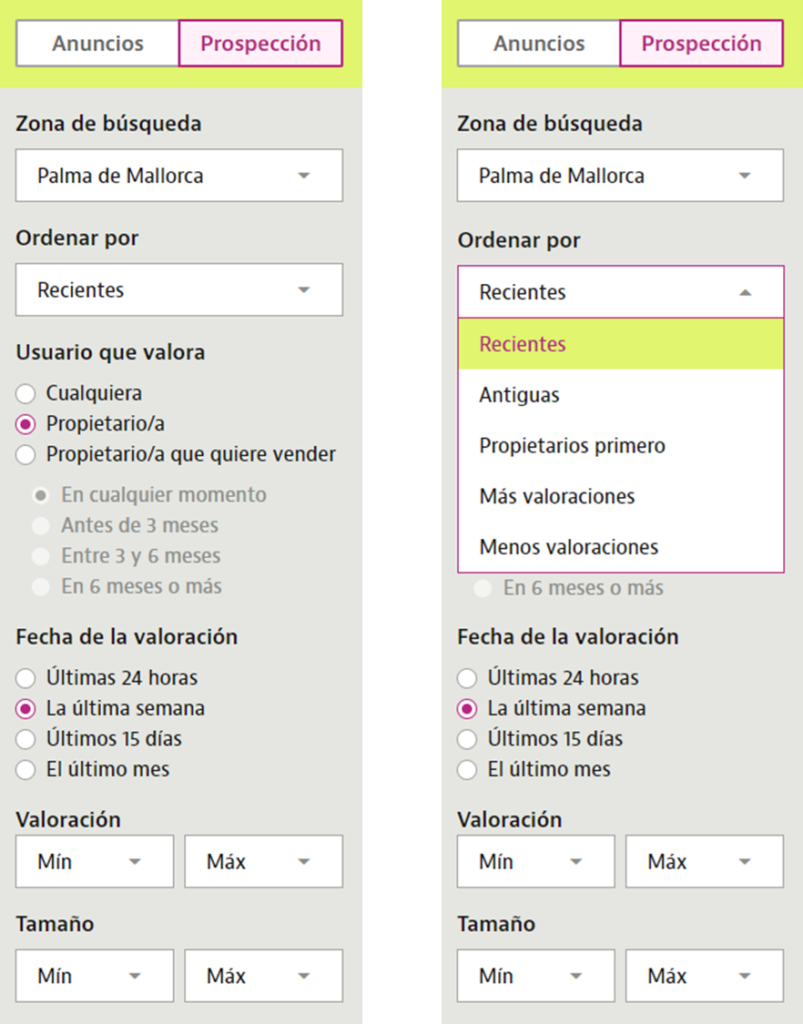Select "En cualquier momento" radio option
803x1024 pixels.
pos(41,495)
